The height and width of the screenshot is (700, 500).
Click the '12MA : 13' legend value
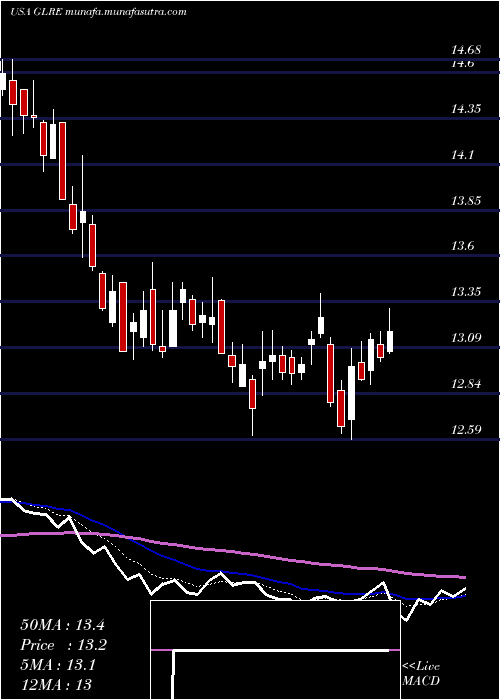[56, 684]
